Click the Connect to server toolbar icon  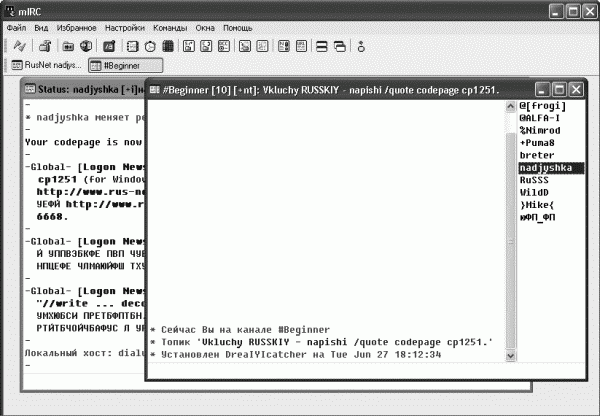coord(19,46)
